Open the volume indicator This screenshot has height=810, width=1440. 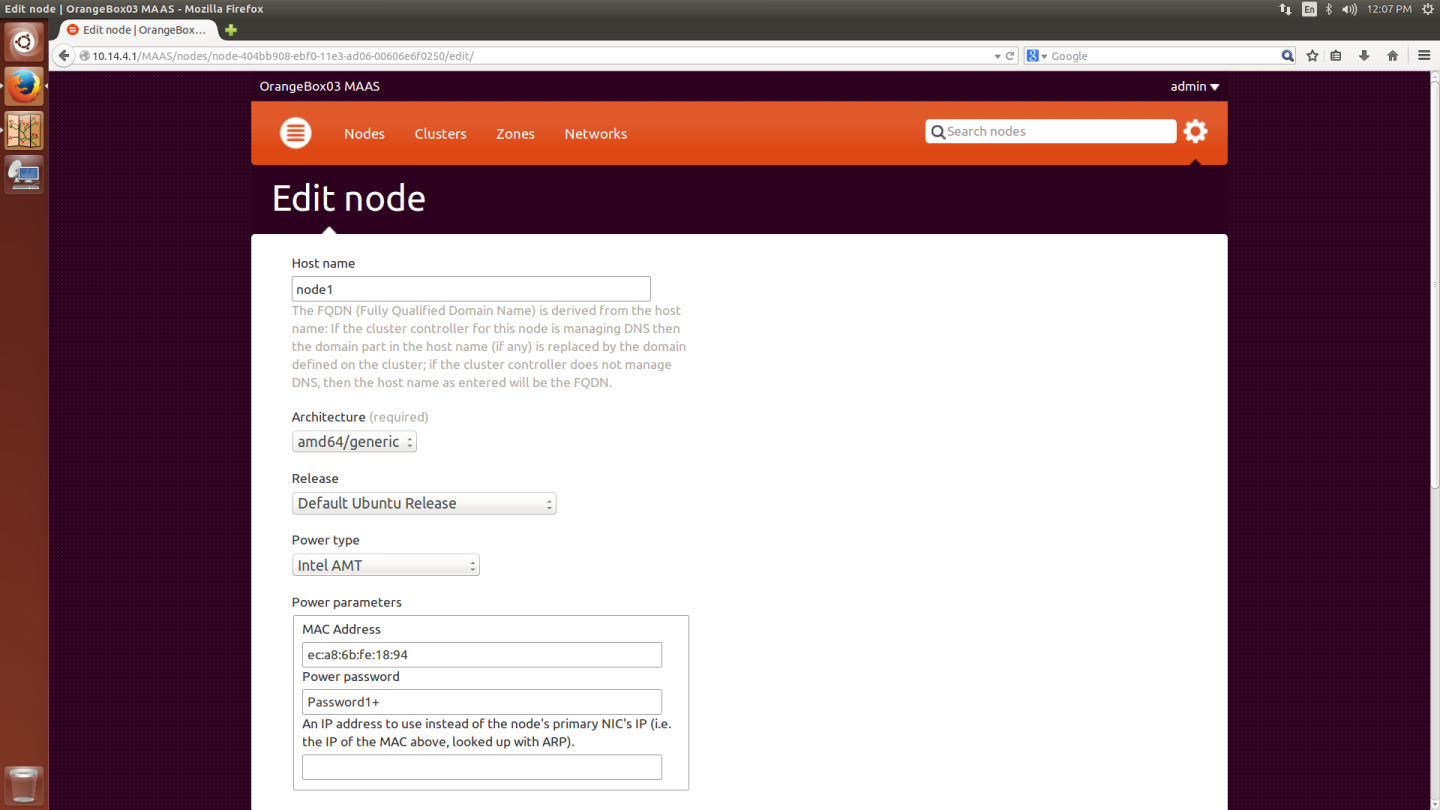click(x=1350, y=9)
